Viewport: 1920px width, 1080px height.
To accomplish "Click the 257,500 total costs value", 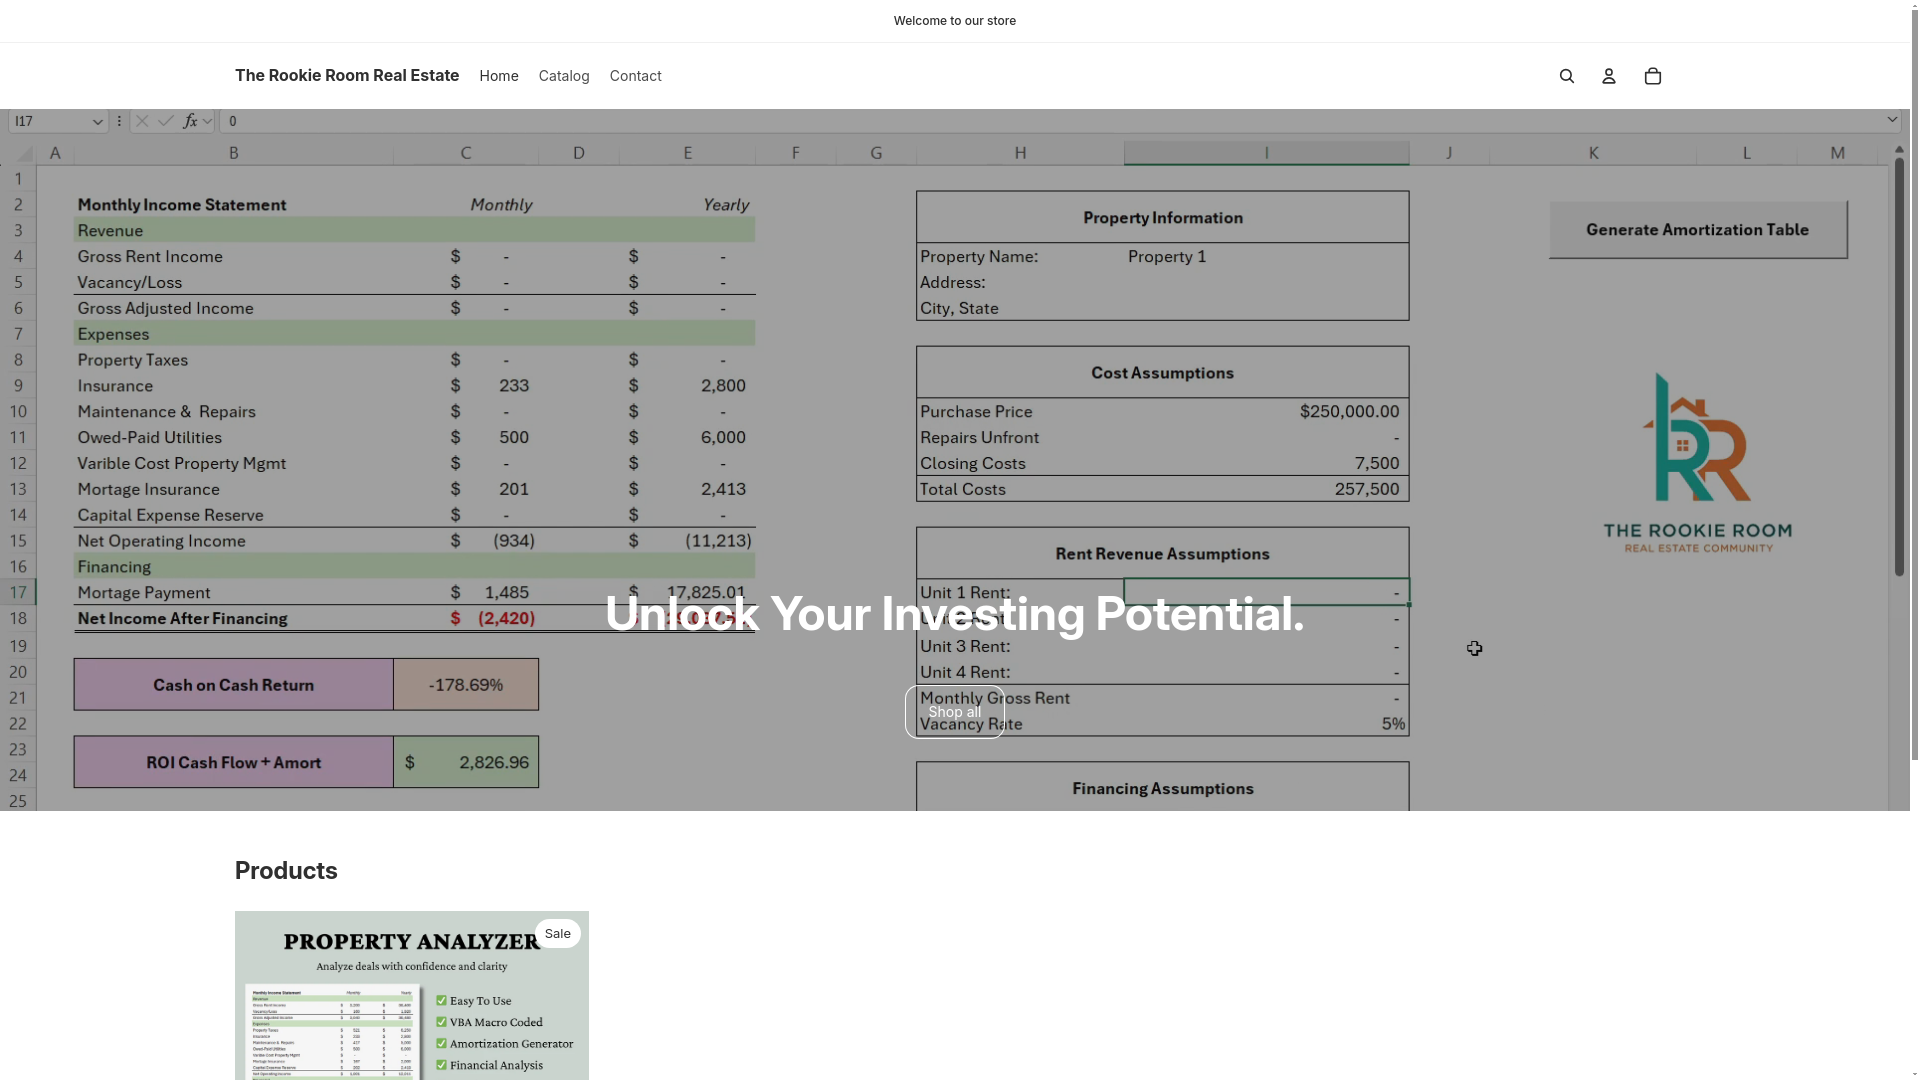I will [1366, 489].
